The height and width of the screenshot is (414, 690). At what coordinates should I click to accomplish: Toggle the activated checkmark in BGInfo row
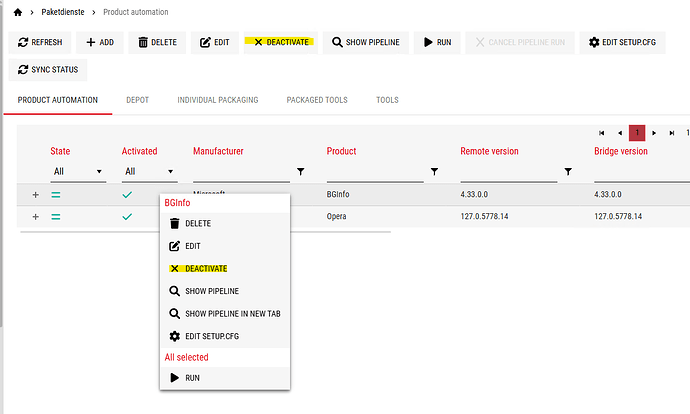127,194
